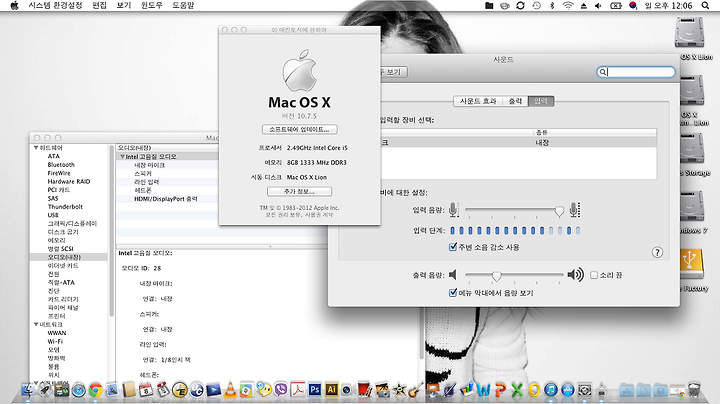The width and height of the screenshot is (720, 404).
Task: Open Launchpad rocket icon in dock
Action: [45, 390]
